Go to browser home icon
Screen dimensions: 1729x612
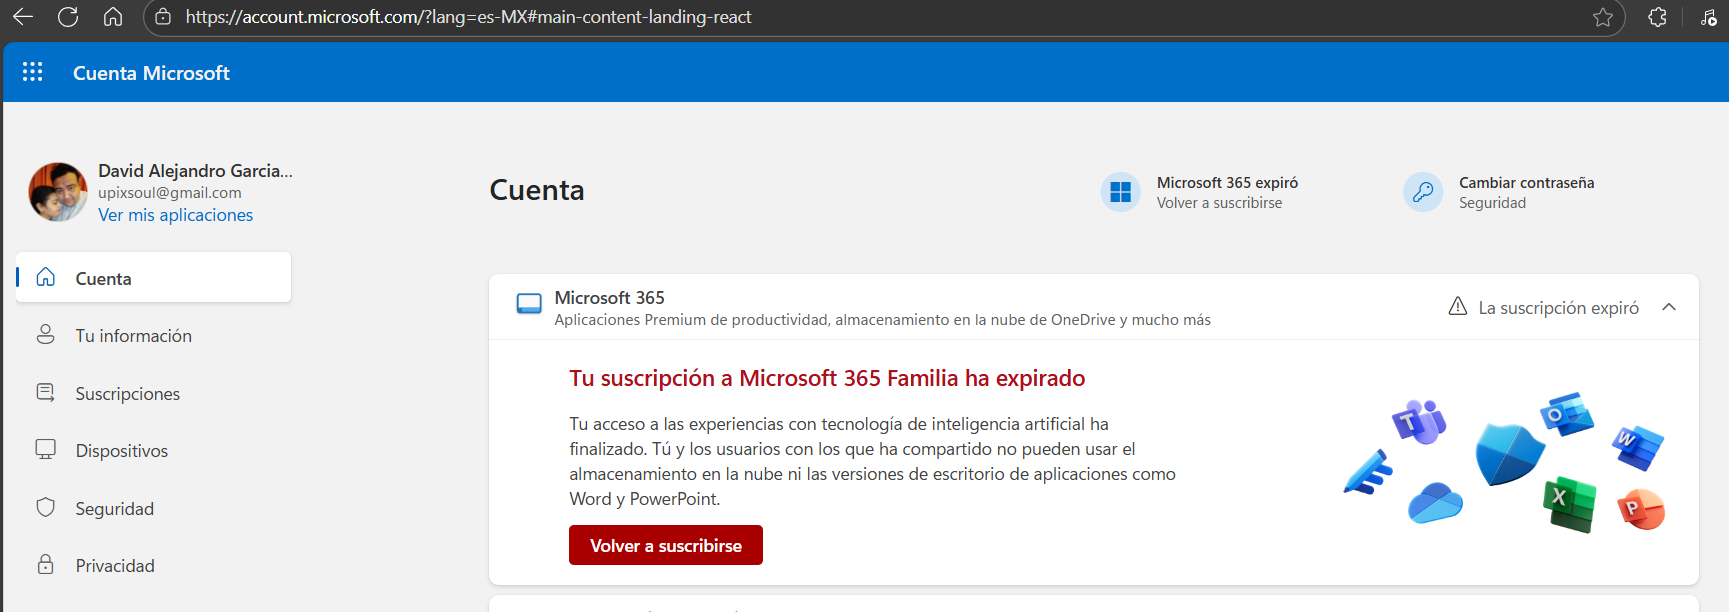click(113, 17)
